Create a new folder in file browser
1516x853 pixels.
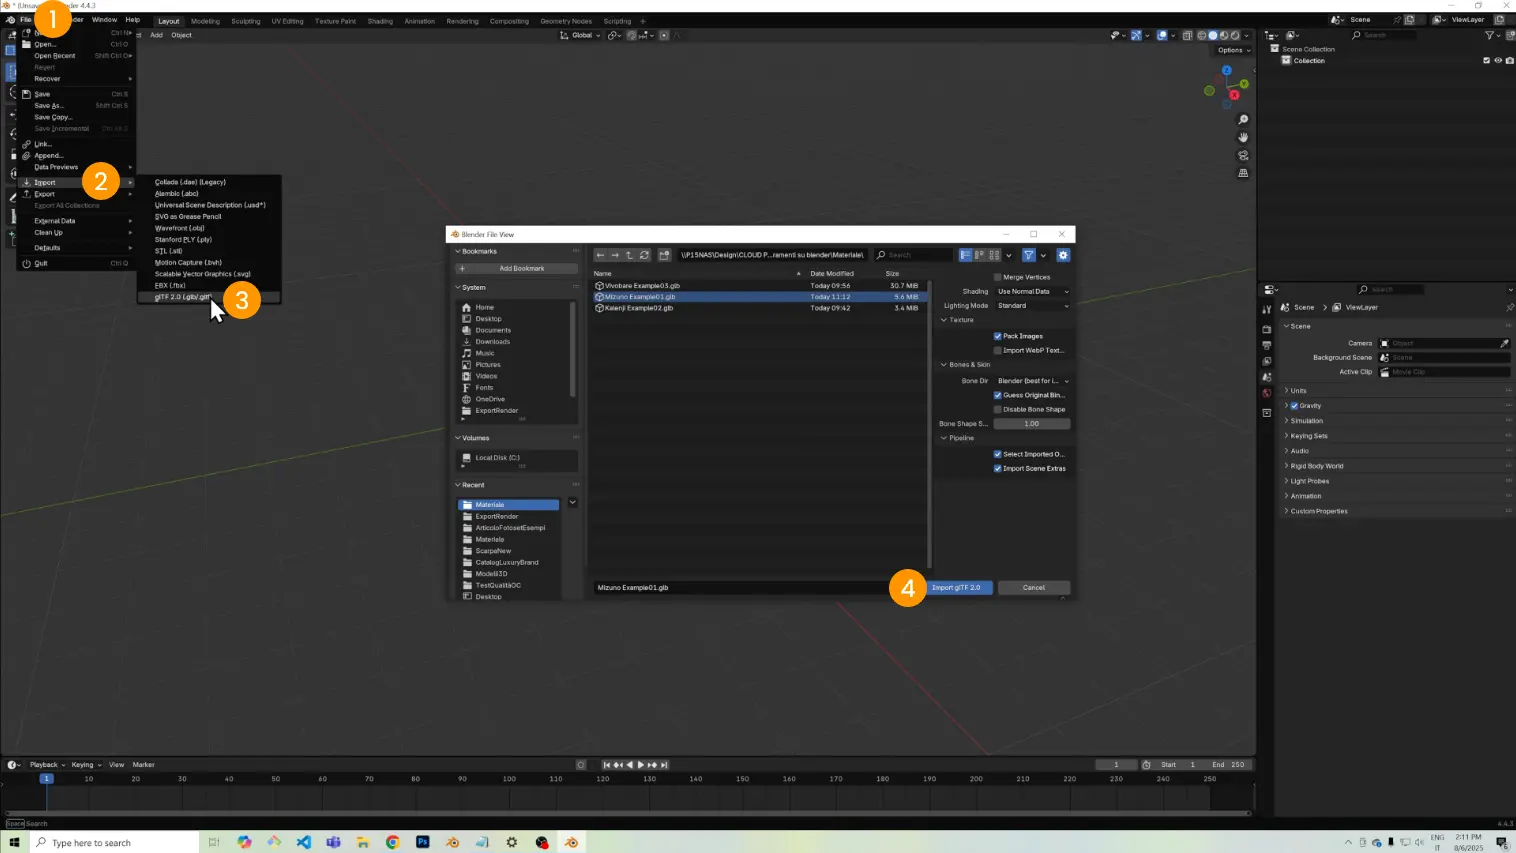click(664, 255)
